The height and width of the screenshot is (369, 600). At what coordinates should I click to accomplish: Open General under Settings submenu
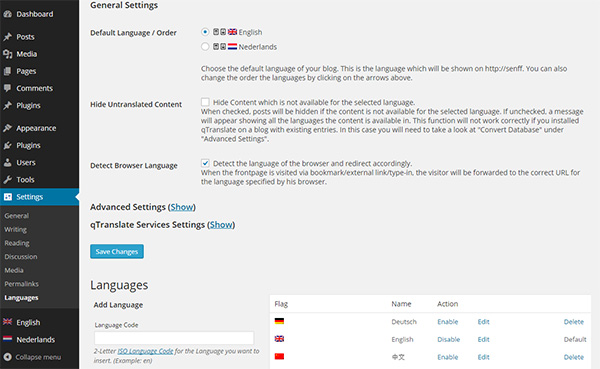click(16, 216)
